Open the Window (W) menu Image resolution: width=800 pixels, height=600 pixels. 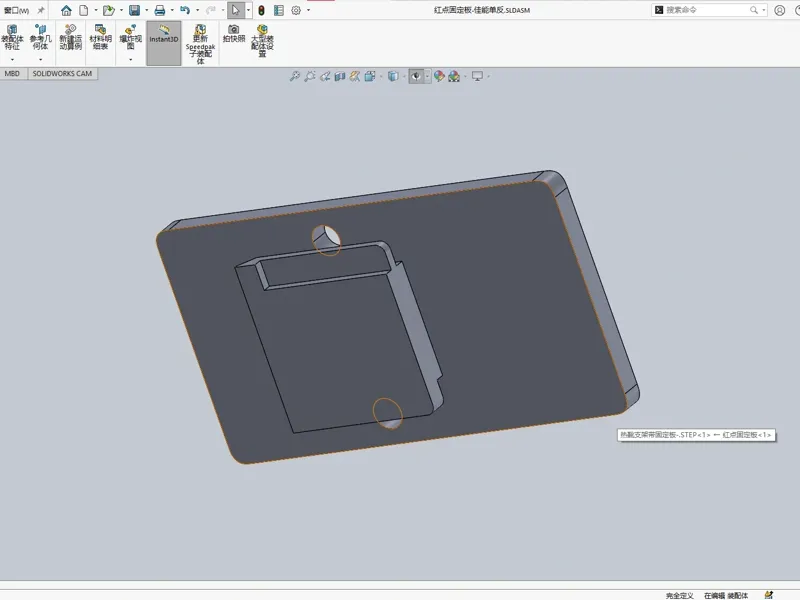[x=16, y=10]
